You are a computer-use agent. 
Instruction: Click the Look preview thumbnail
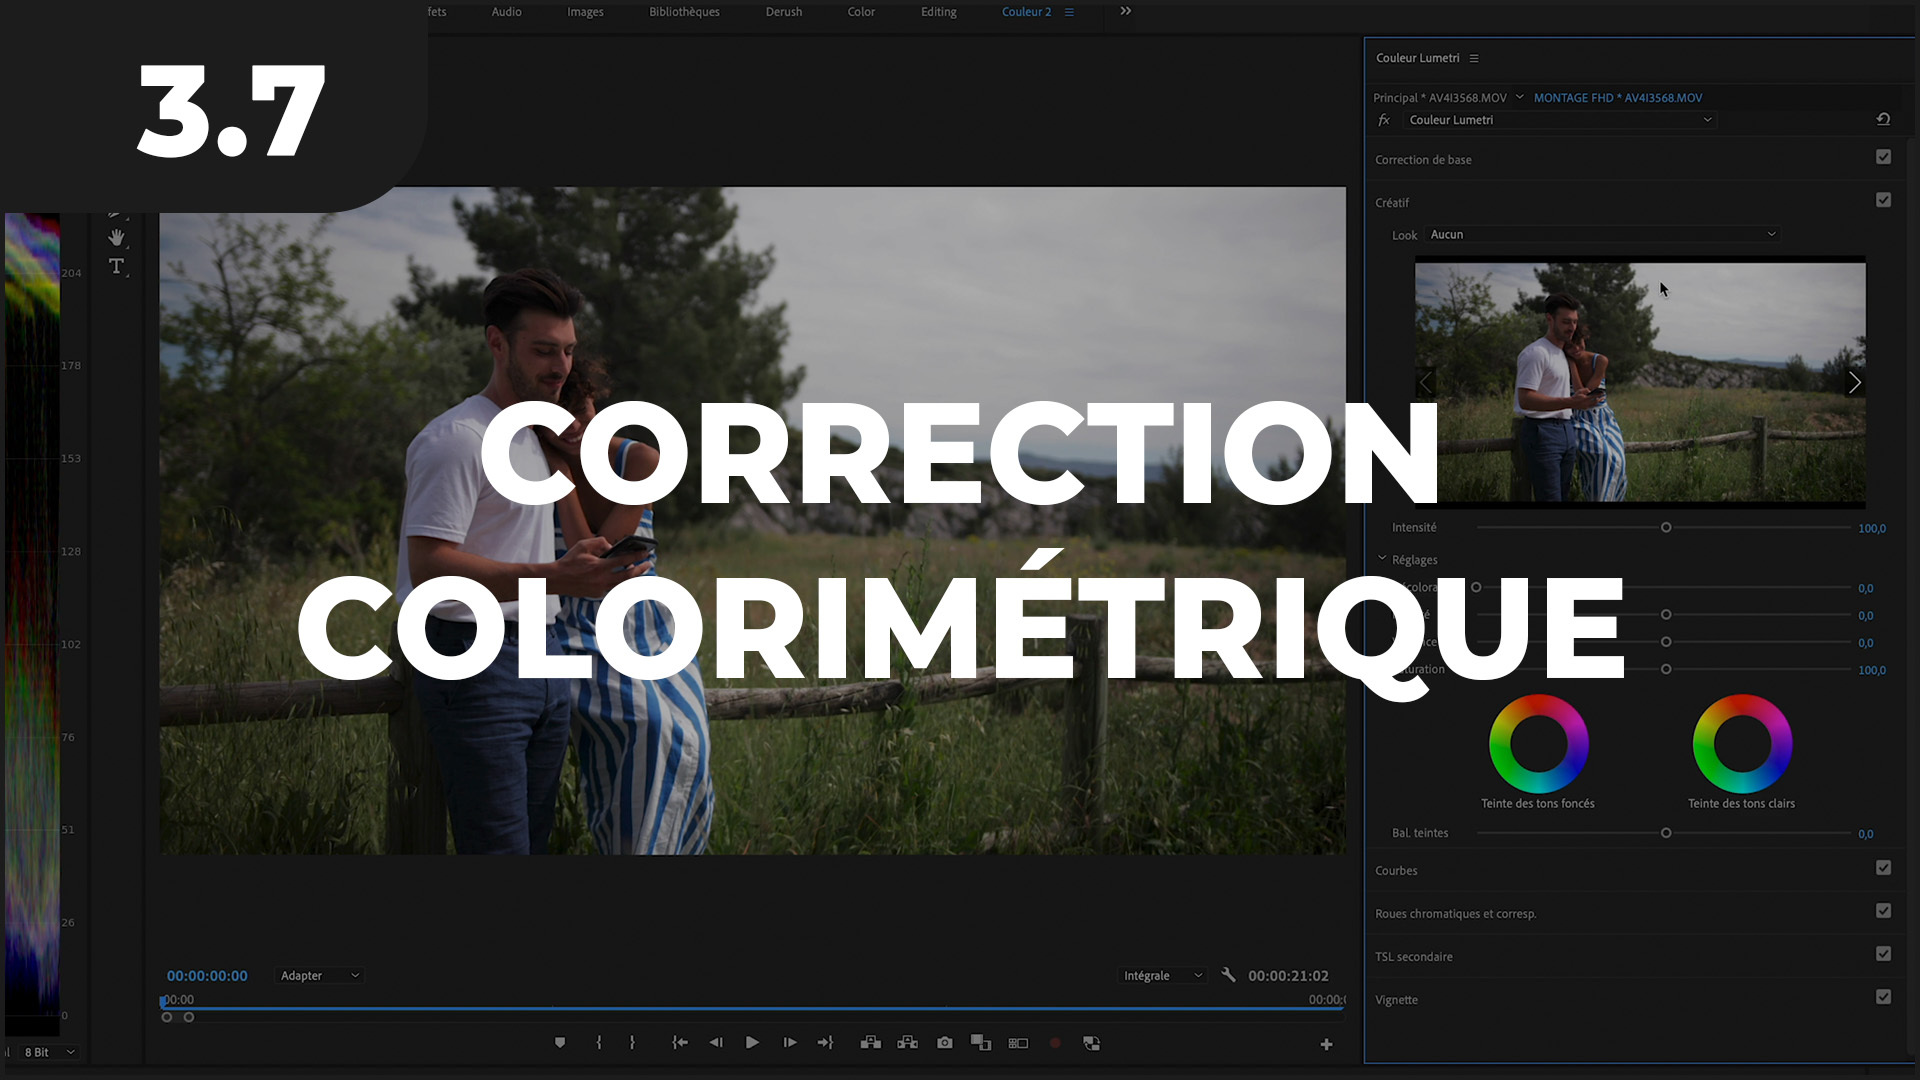[x=1640, y=383]
